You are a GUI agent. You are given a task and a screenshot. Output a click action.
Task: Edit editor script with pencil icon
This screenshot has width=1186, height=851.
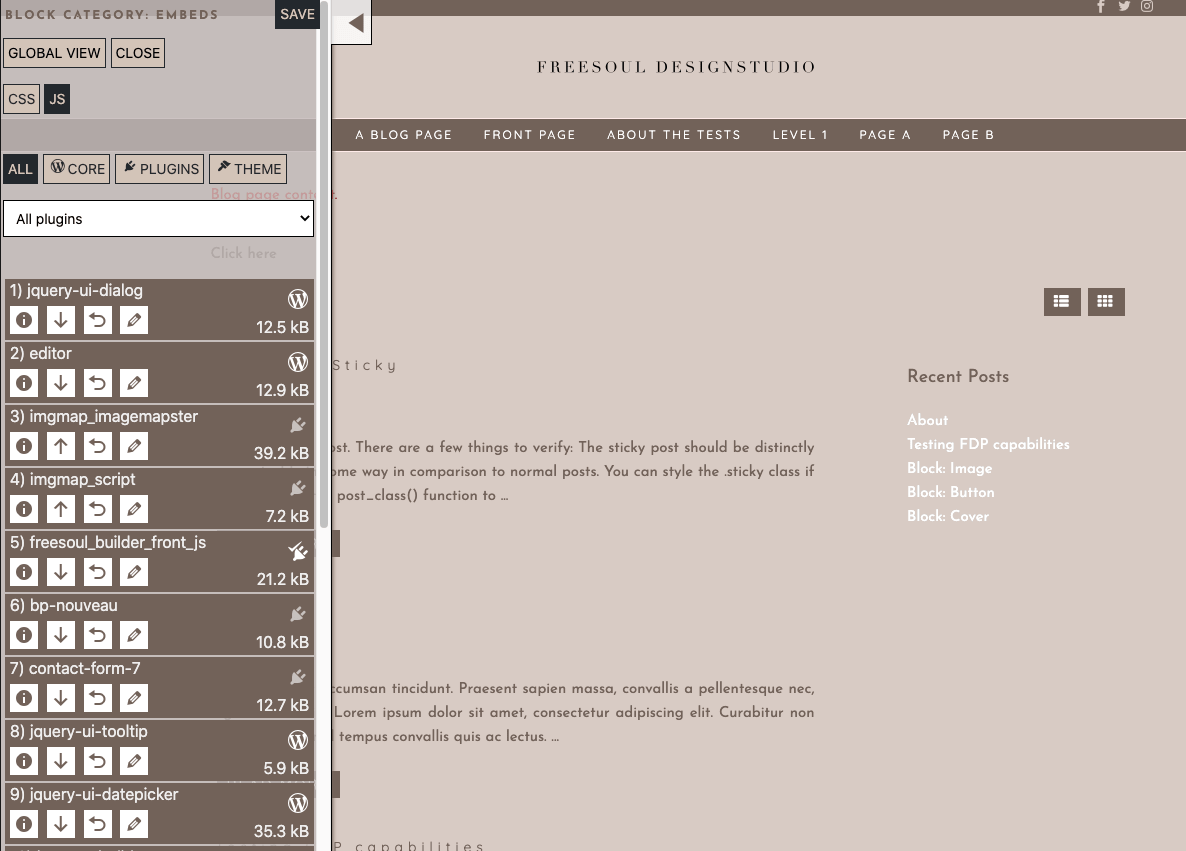[134, 383]
